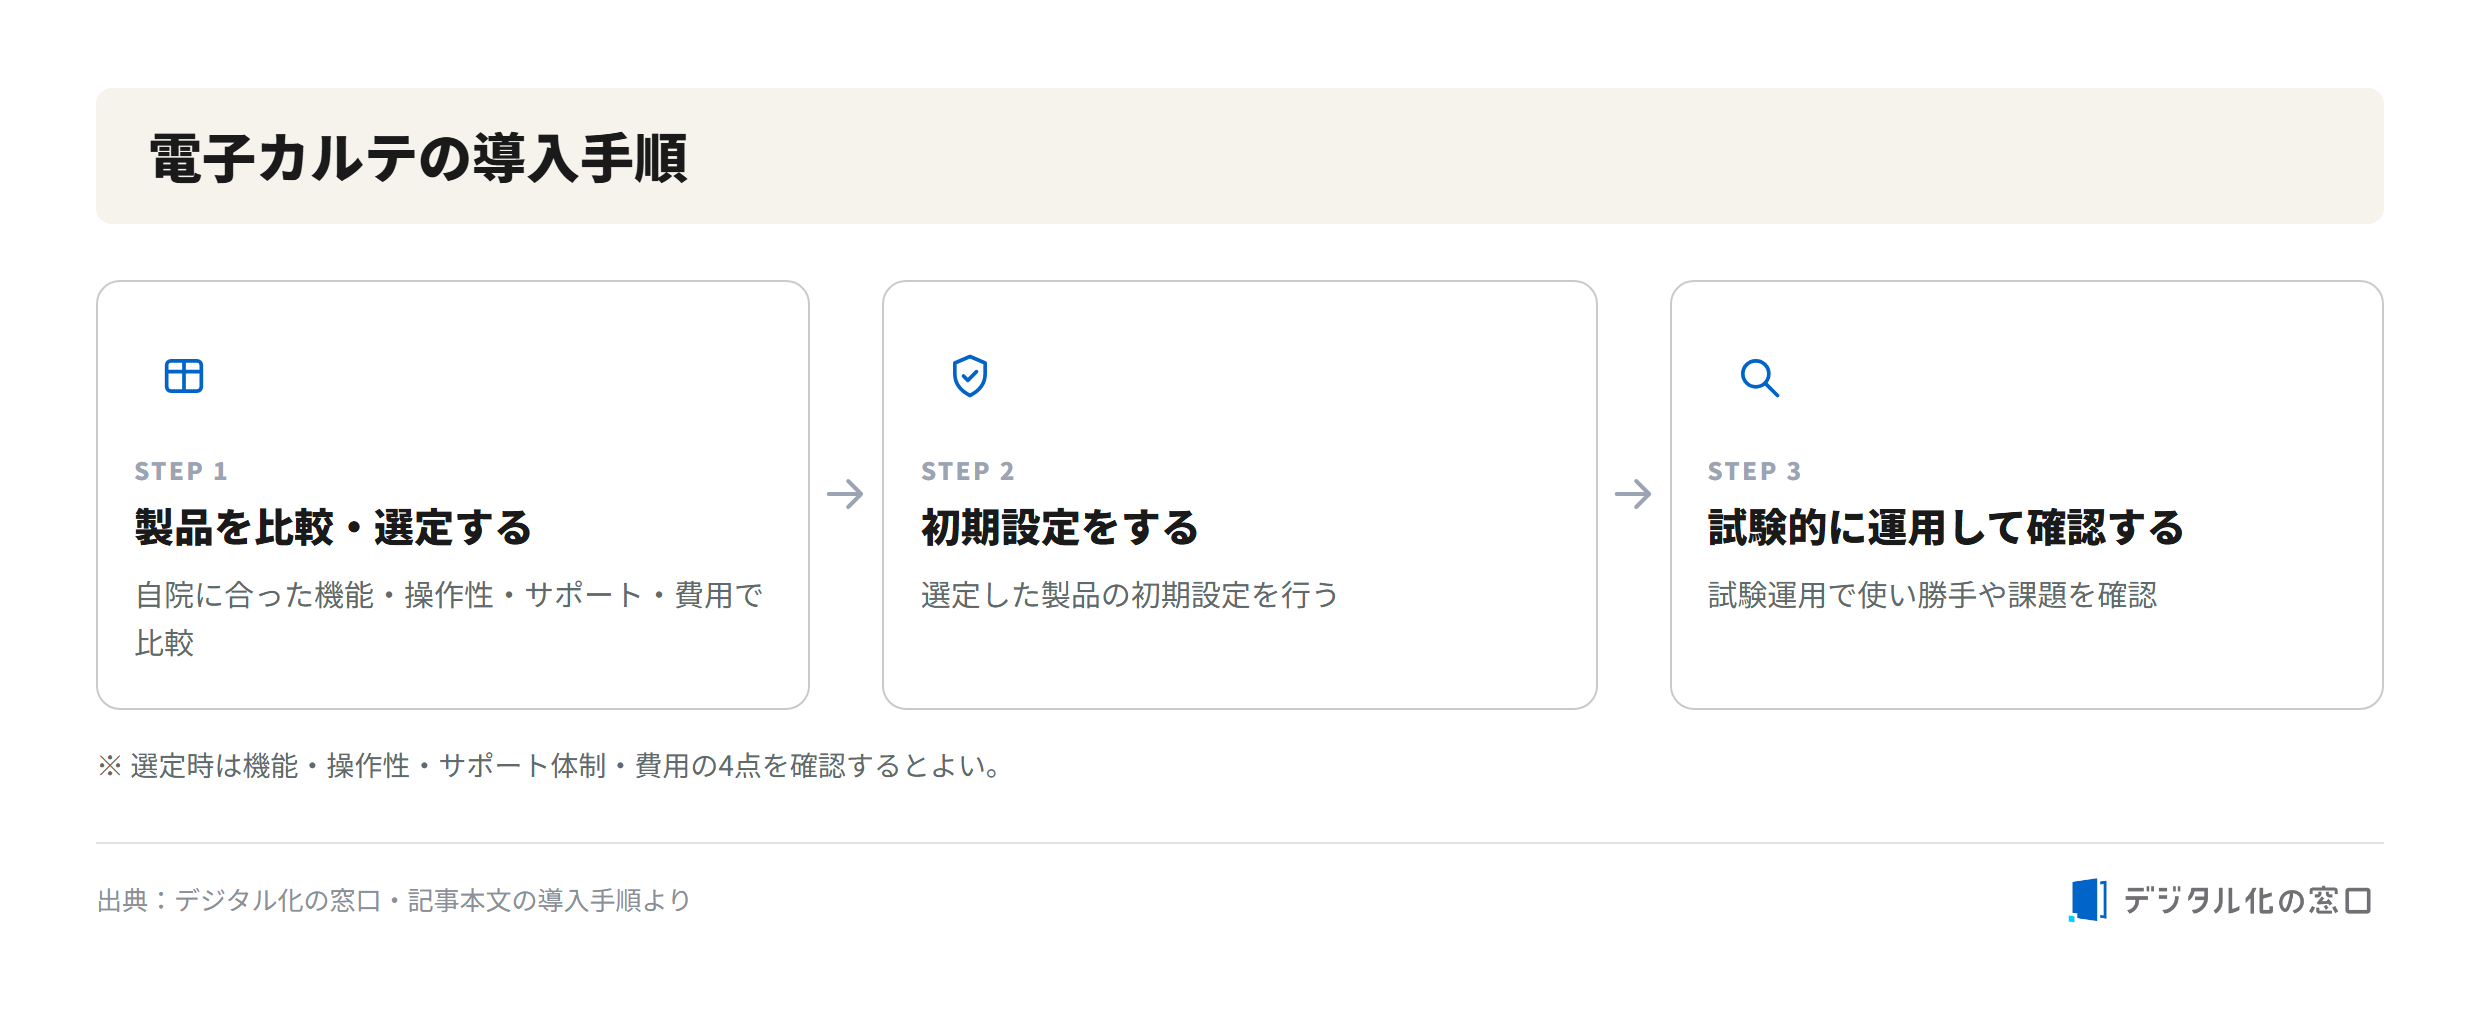
Task: Select the STEP 3 label
Action: tap(1755, 471)
